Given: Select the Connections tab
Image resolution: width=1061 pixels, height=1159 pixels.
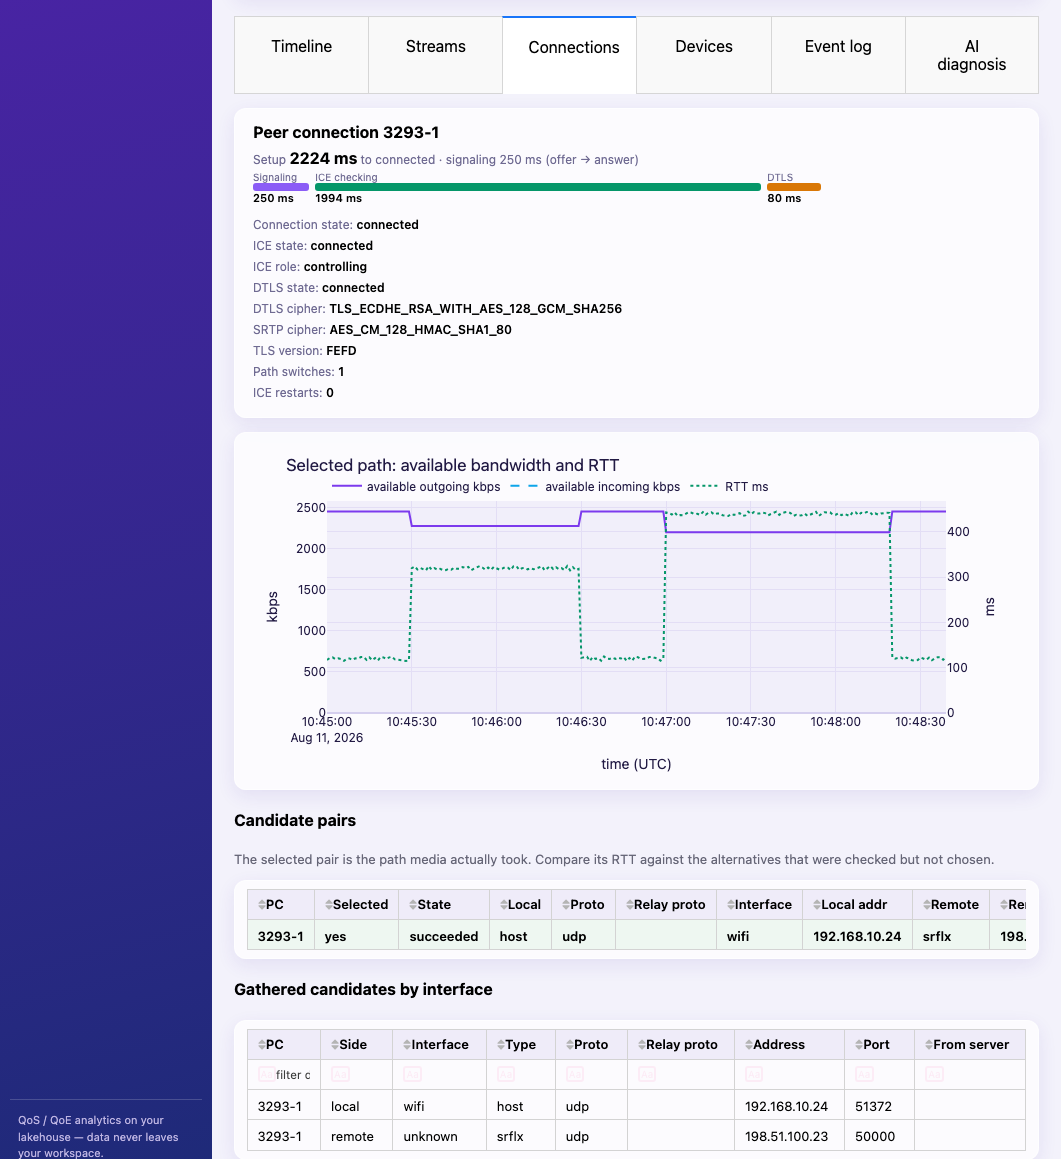Looking at the screenshot, I should click(x=569, y=55).
